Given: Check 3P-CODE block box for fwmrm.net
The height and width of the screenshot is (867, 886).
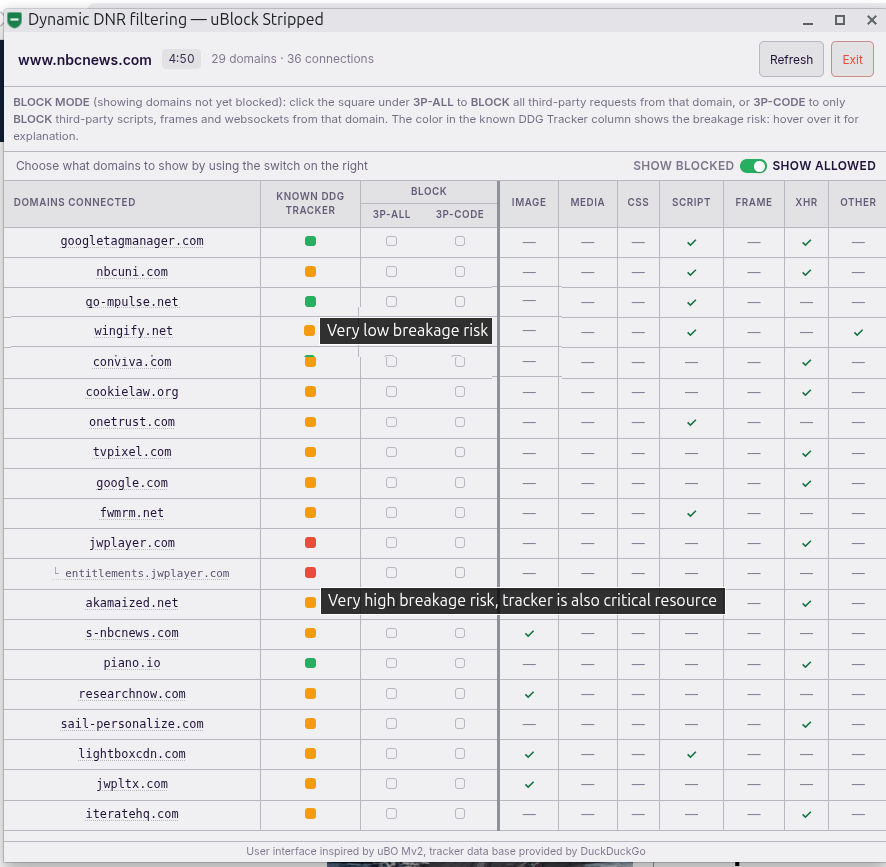Looking at the screenshot, I should click(460, 513).
